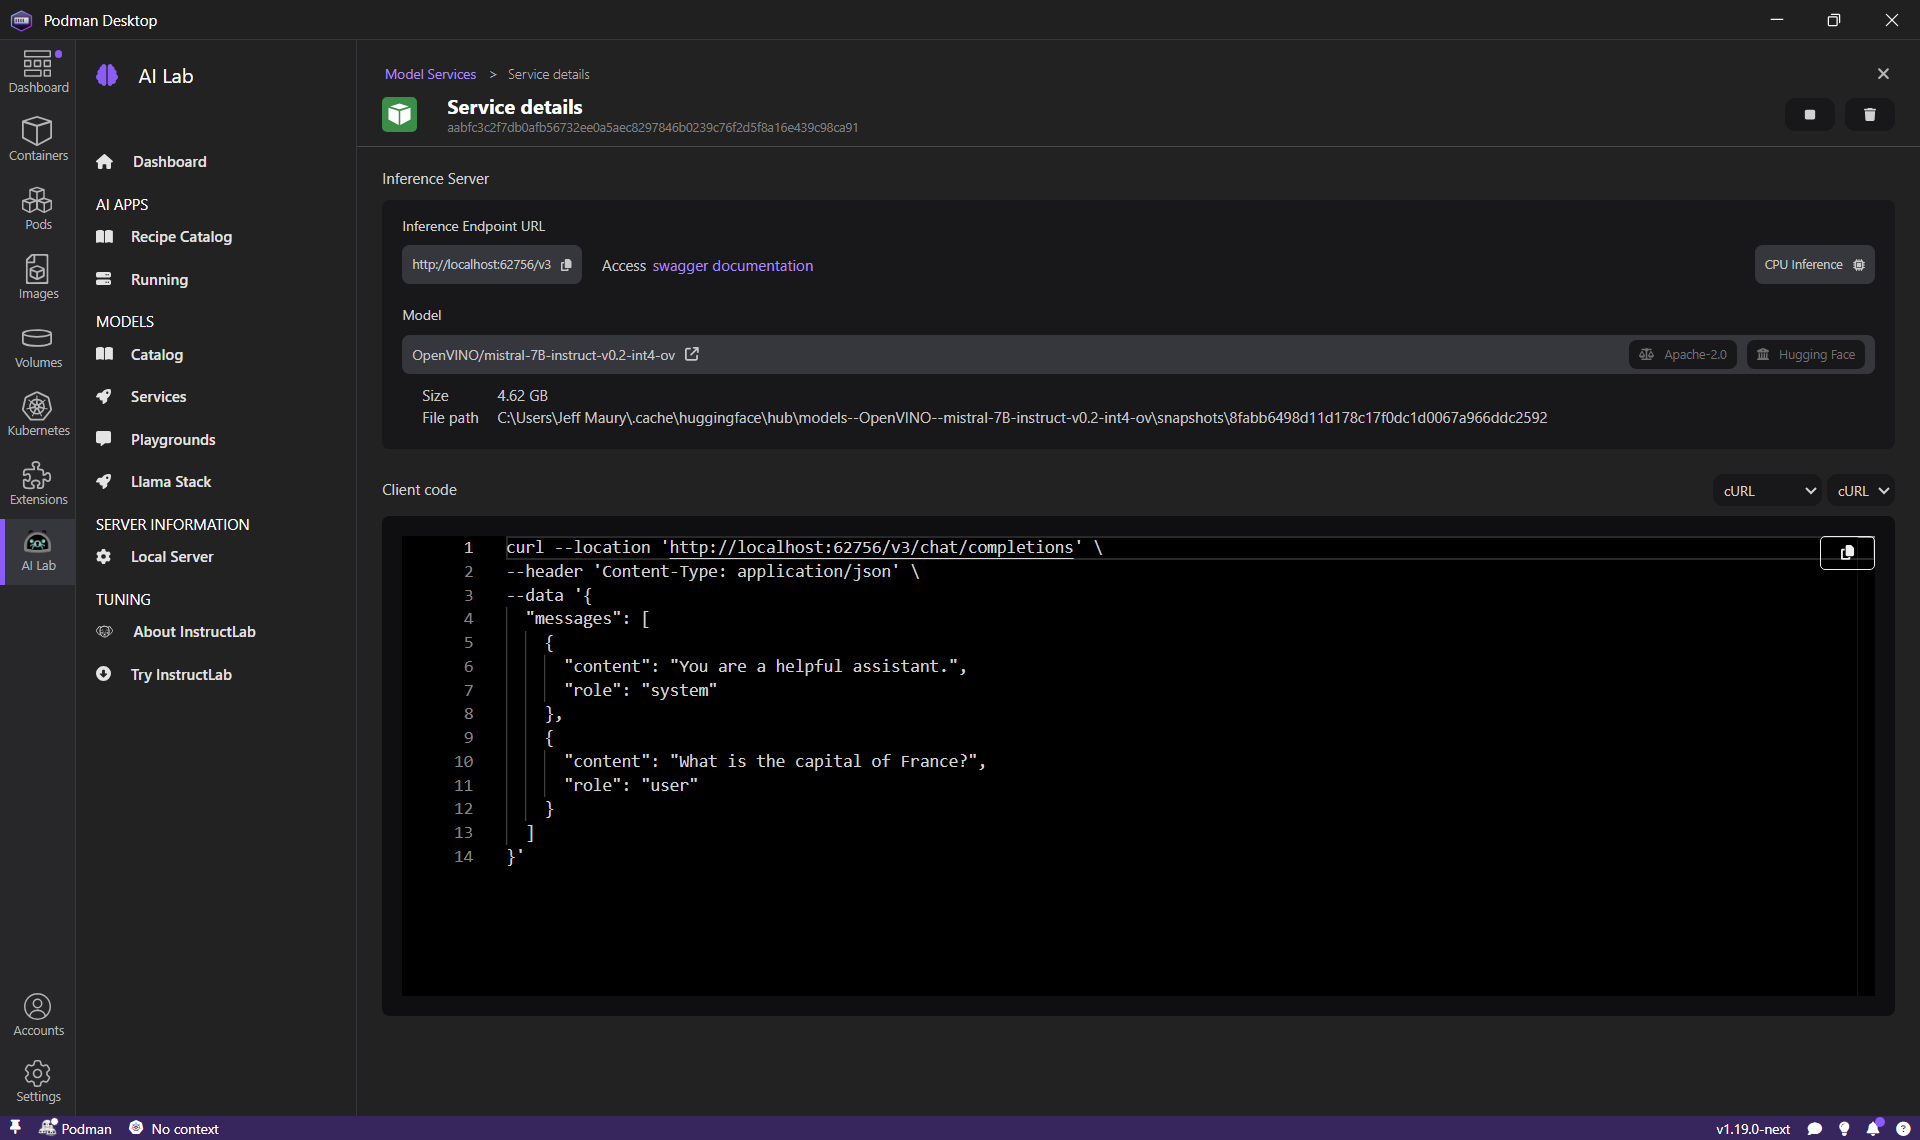Open the swagger documentation link
Image resolution: width=1920 pixels, height=1140 pixels.
(733, 265)
